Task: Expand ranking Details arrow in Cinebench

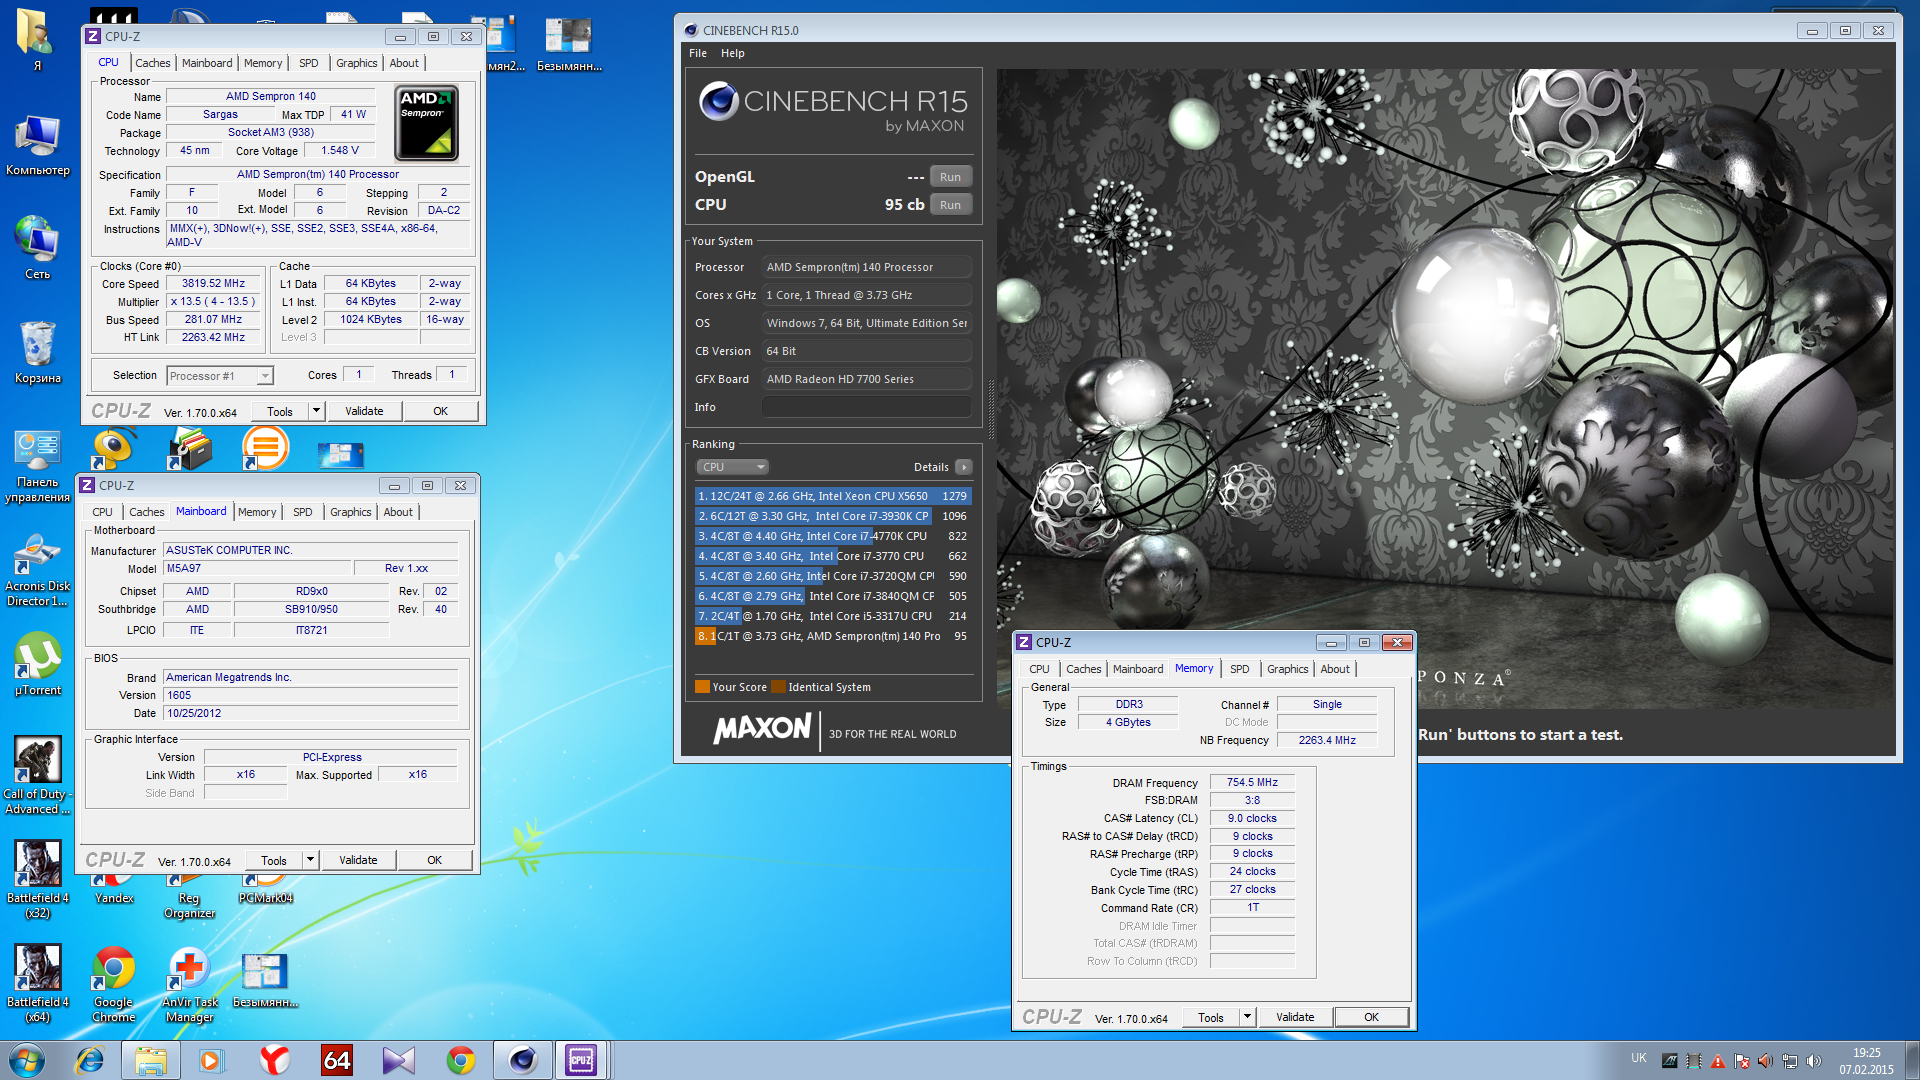Action: 964,467
